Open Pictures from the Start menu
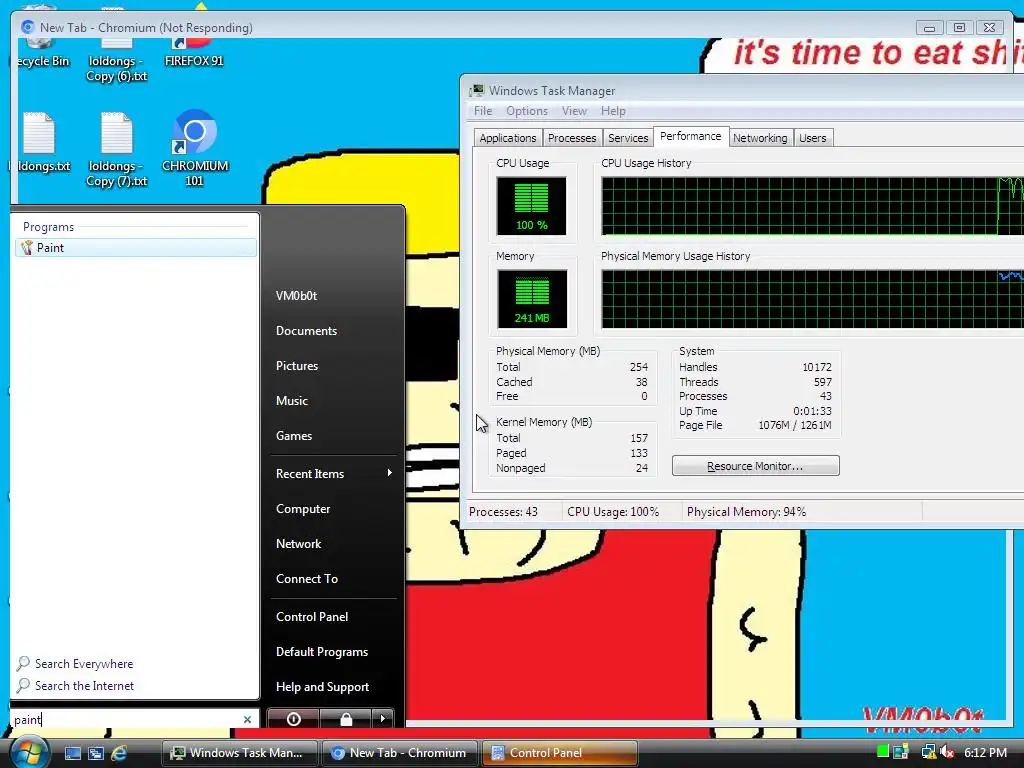Viewport: 1024px width, 768px height. click(296, 366)
